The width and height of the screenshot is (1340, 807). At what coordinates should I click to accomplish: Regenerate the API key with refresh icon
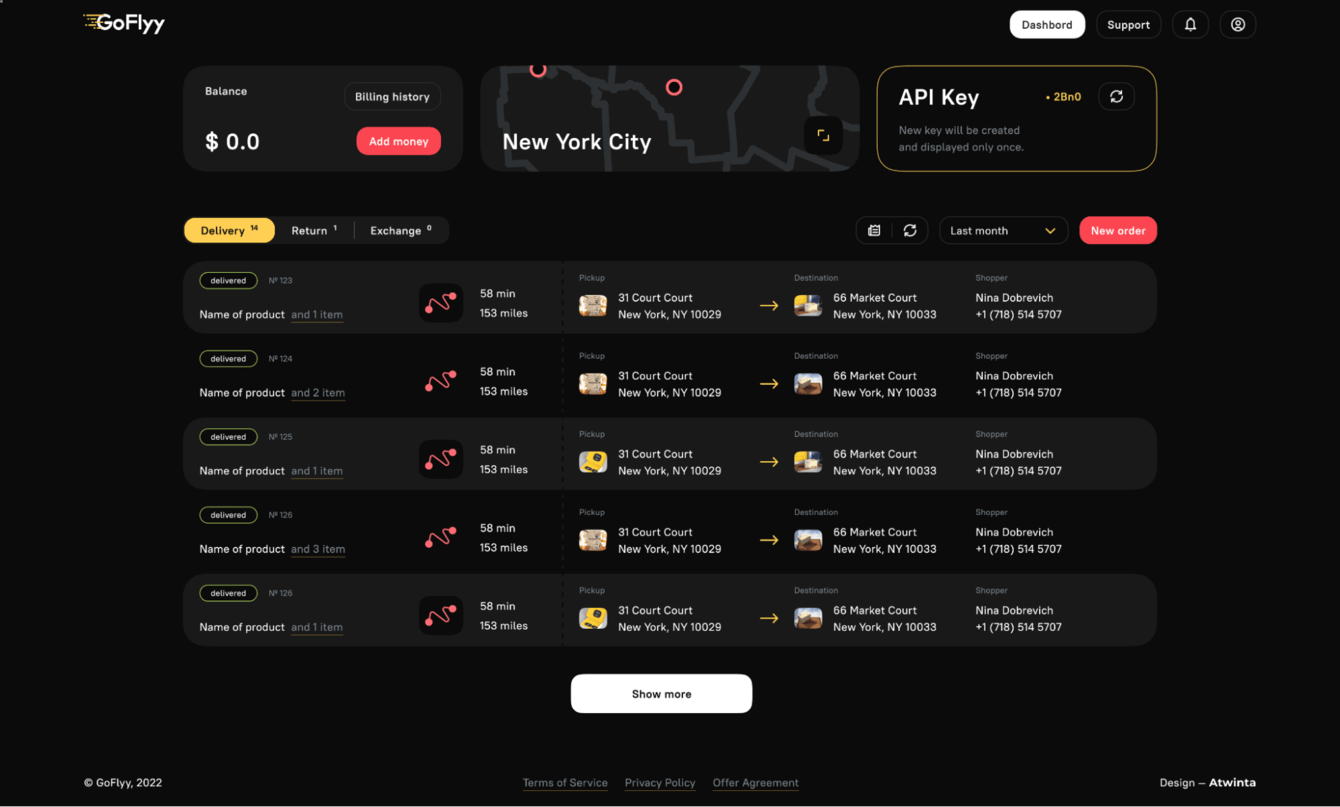point(1116,97)
